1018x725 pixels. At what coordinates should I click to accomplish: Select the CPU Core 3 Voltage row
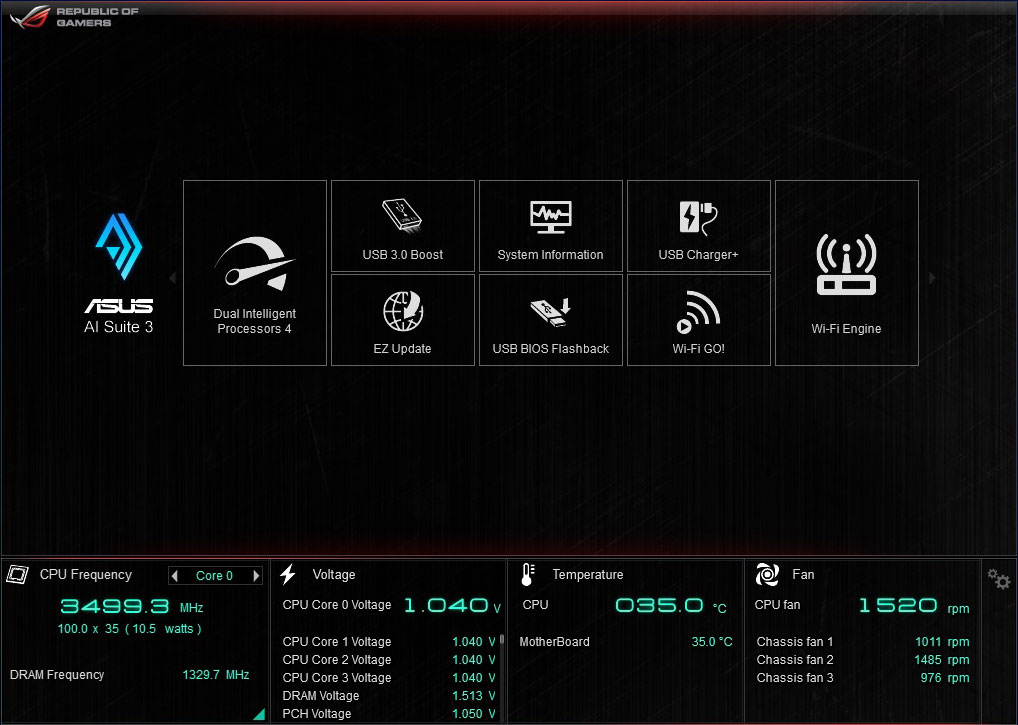(x=389, y=678)
